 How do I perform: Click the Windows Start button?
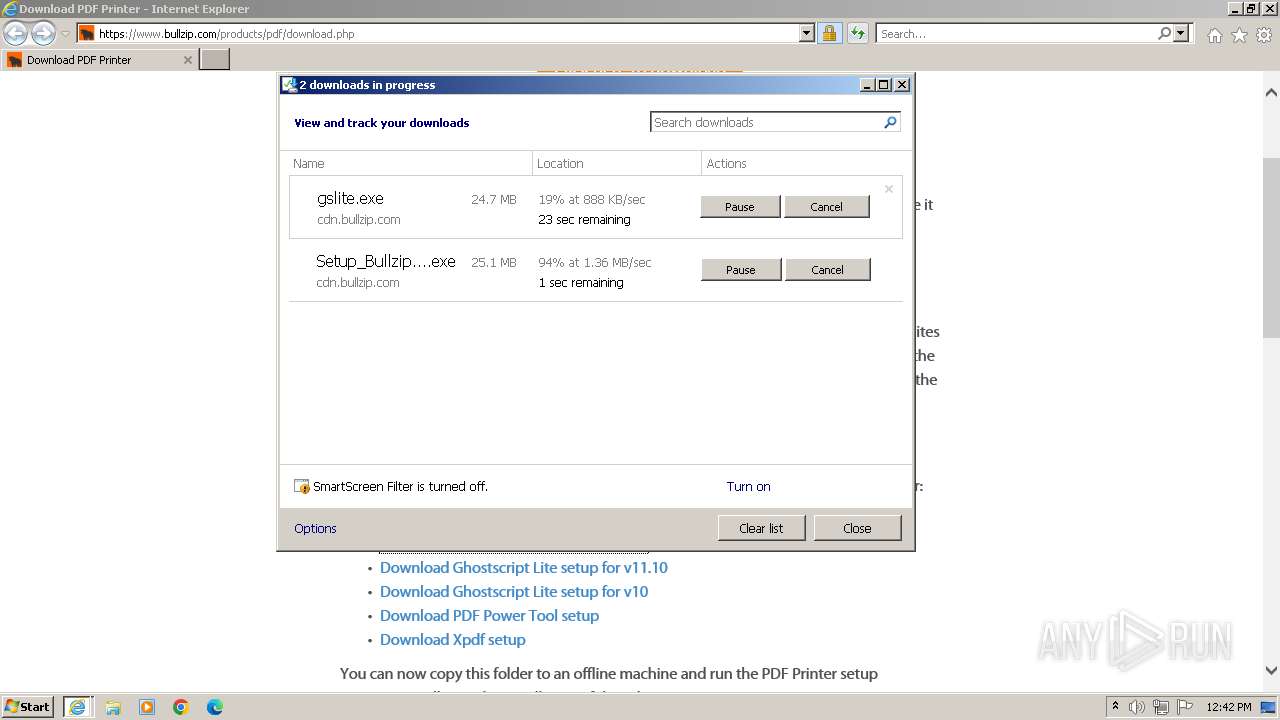pos(28,707)
